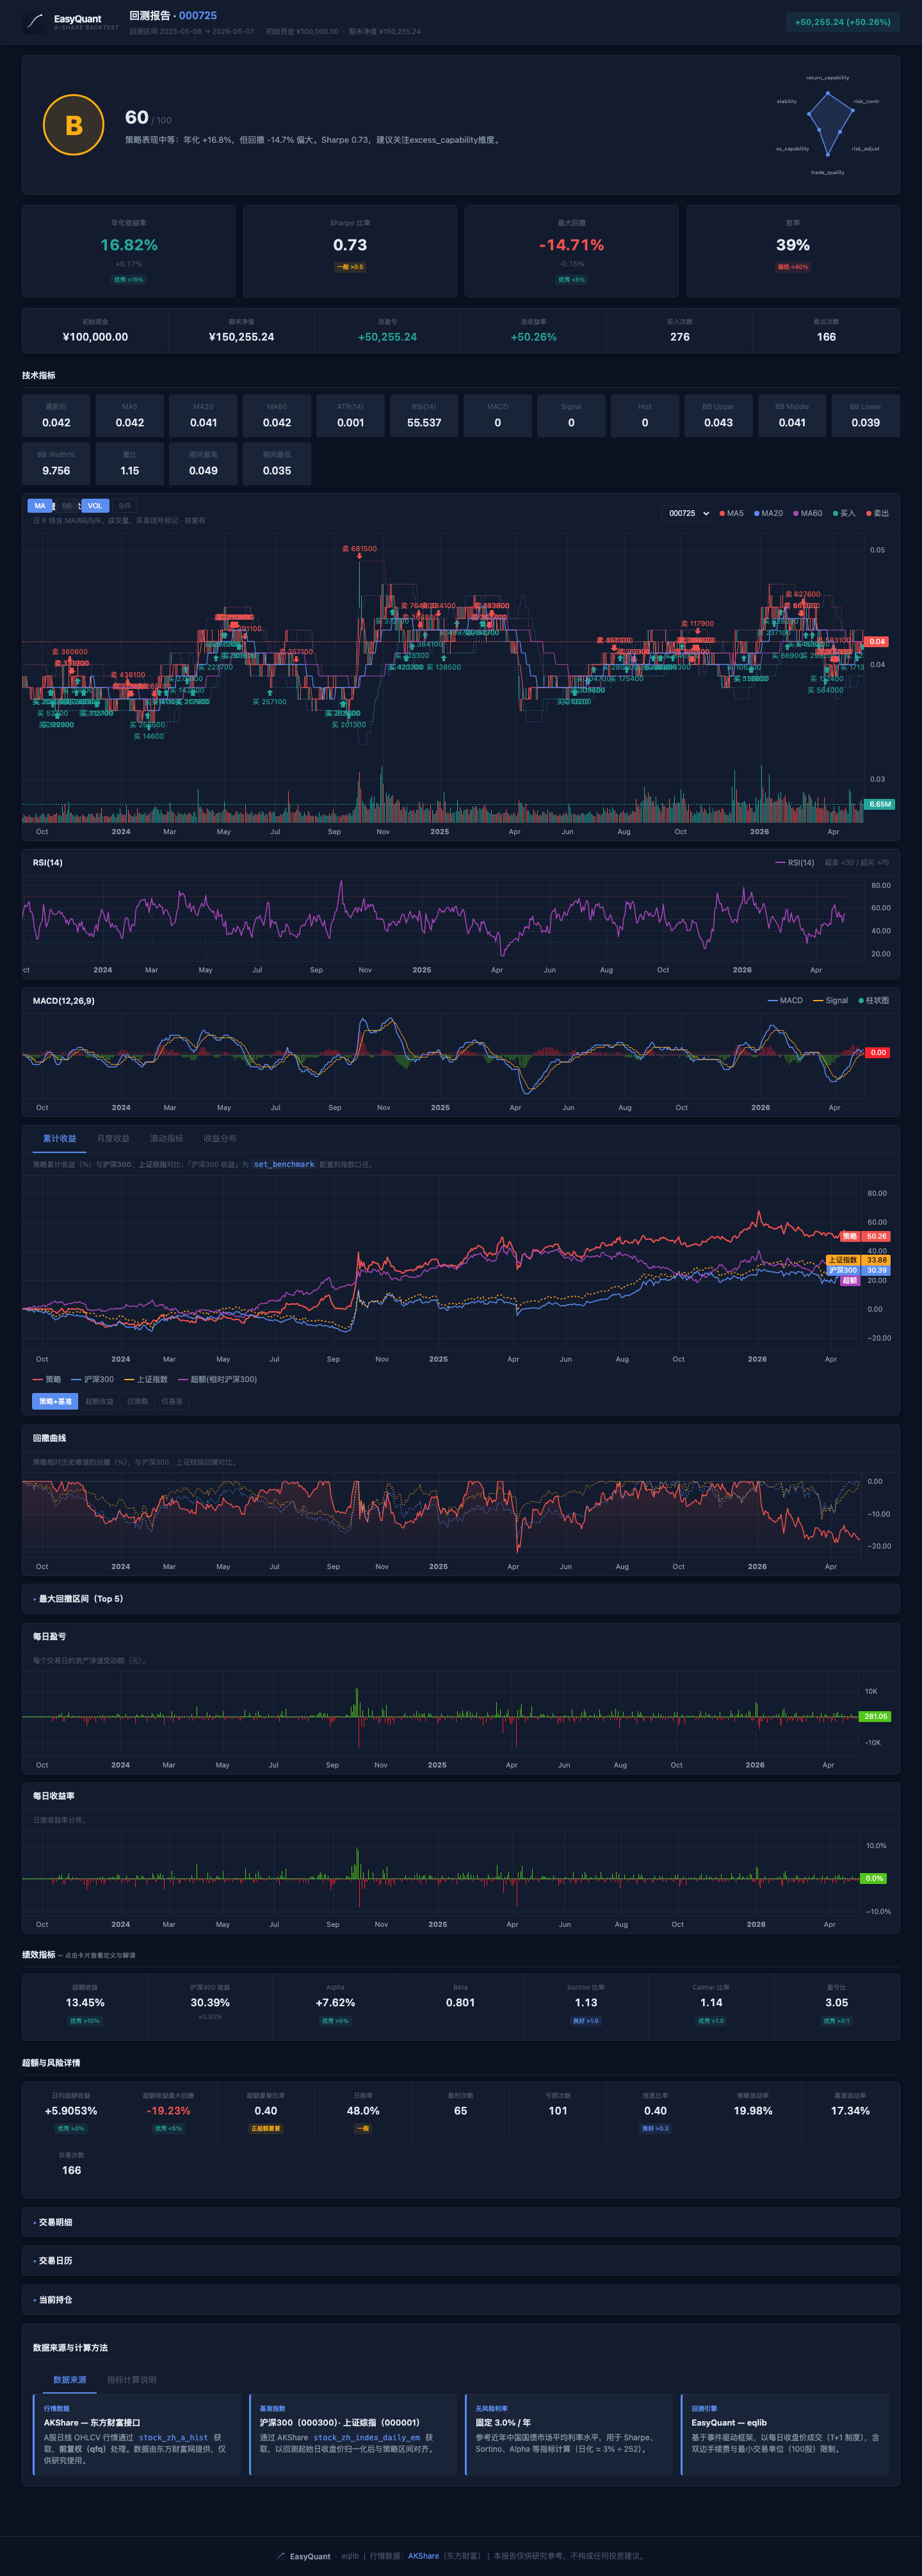Screen dimensions: 922x2576
Task: Toggle Signal line legend in MACD chart
Action: [830, 1000]
